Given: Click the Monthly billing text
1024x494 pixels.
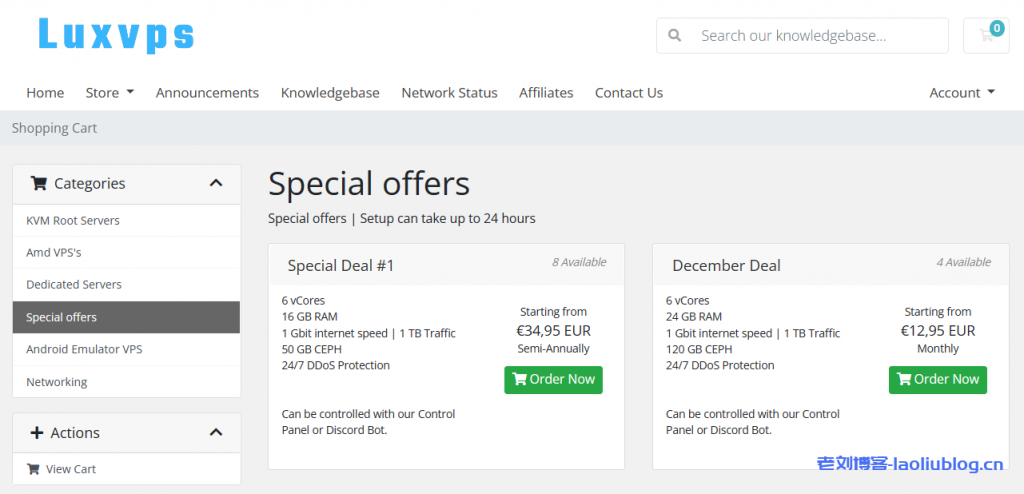Looking at the screenshot, I should (x=938, y=349).
